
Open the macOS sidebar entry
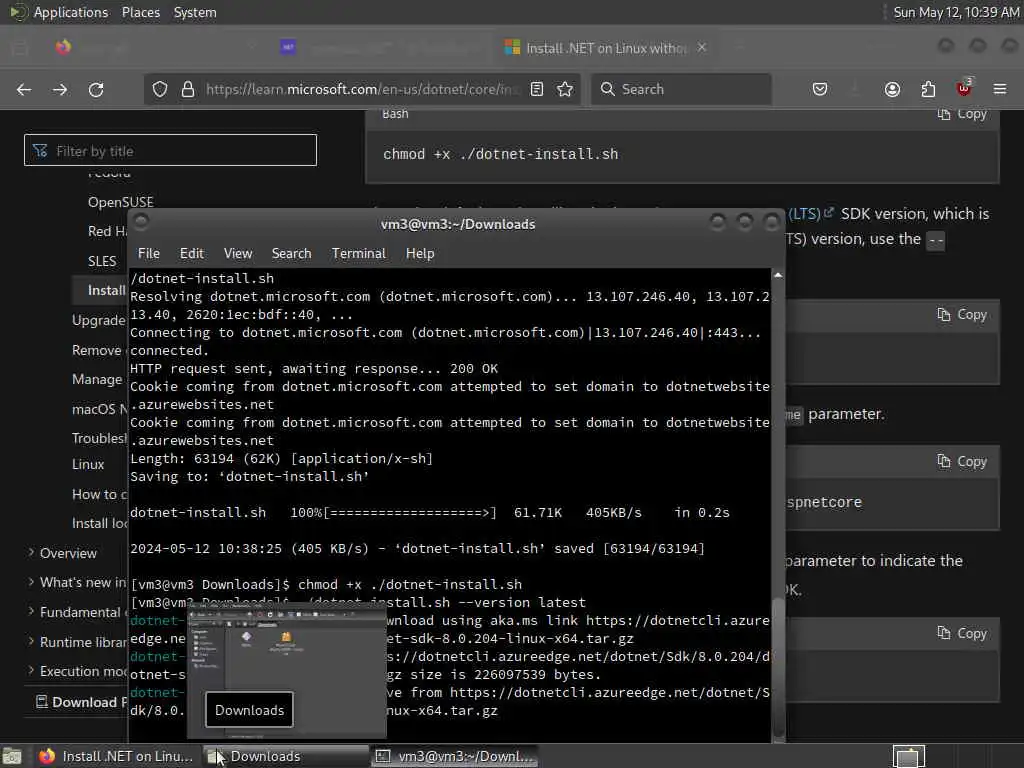coord(99,409)
